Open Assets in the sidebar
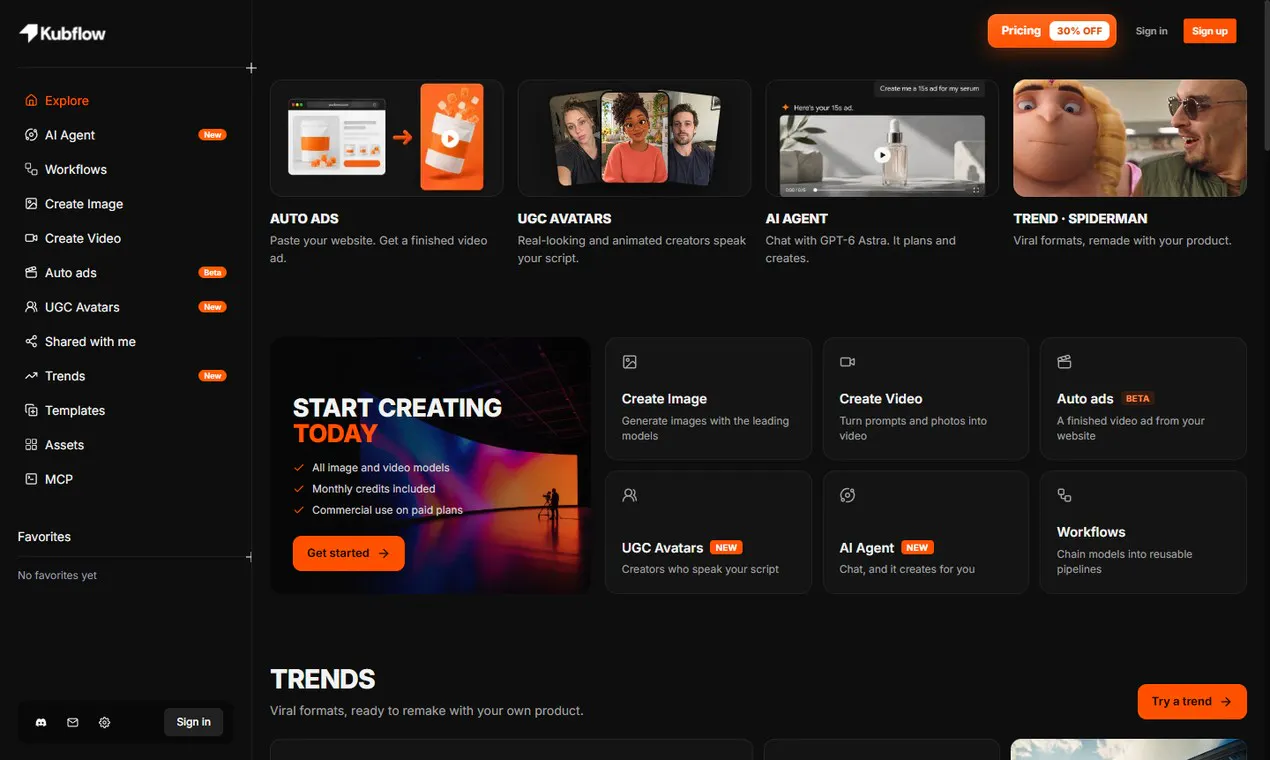This screenshot has width=1270, height=760. coord(126,445)
